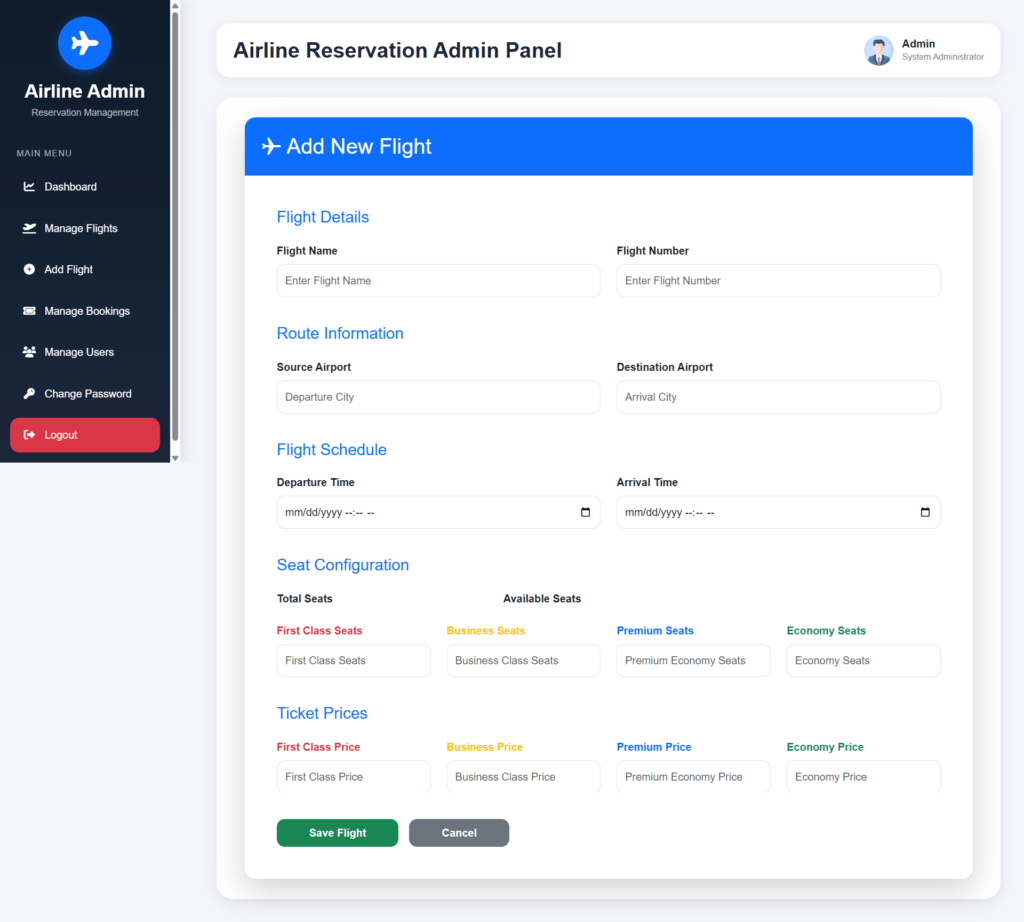Click the sidebar scrollbar thumb
The image size is (1024, 922).
175,227
